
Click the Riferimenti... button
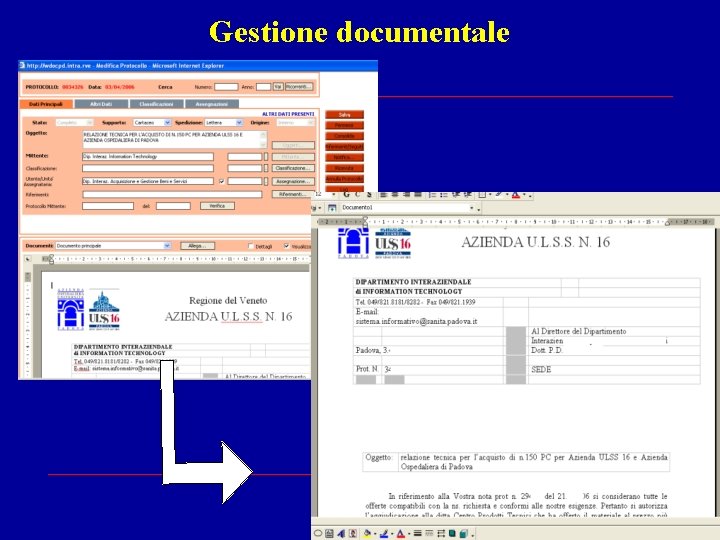coord(293,194)
